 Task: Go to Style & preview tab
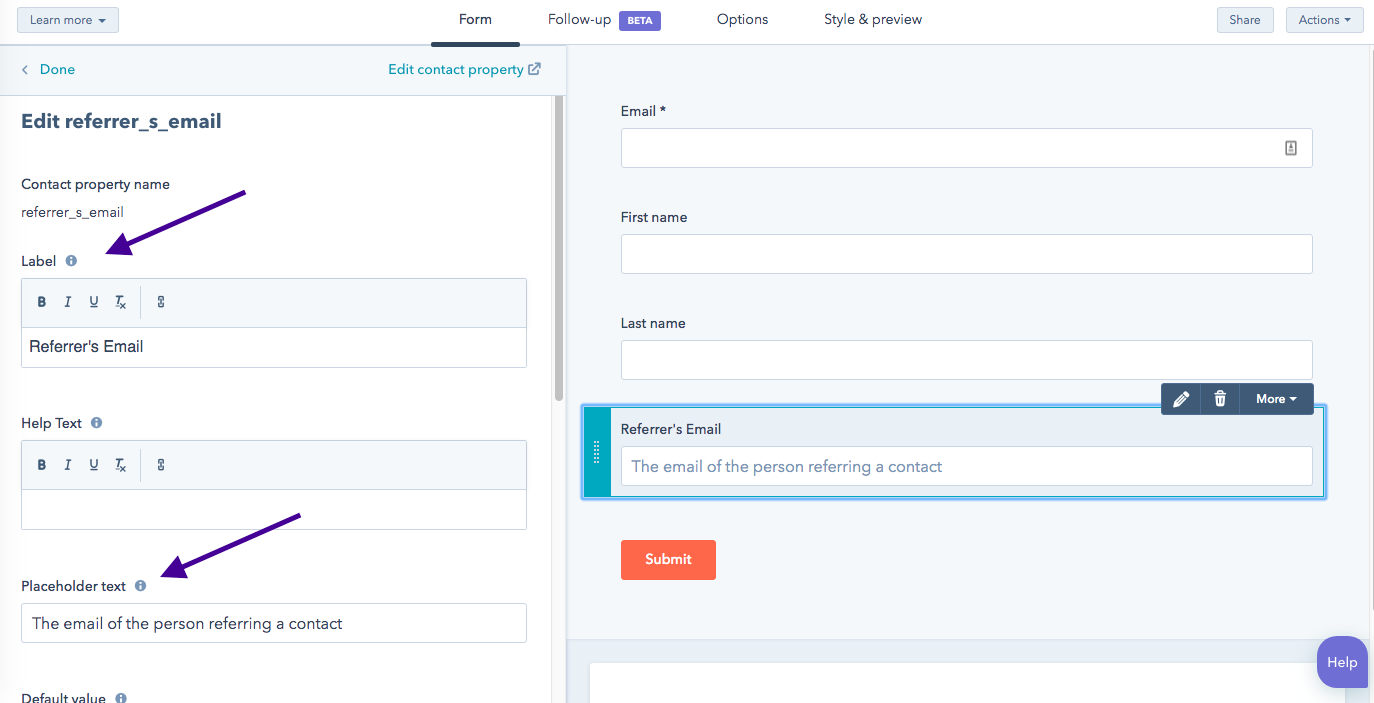(873, 20)
